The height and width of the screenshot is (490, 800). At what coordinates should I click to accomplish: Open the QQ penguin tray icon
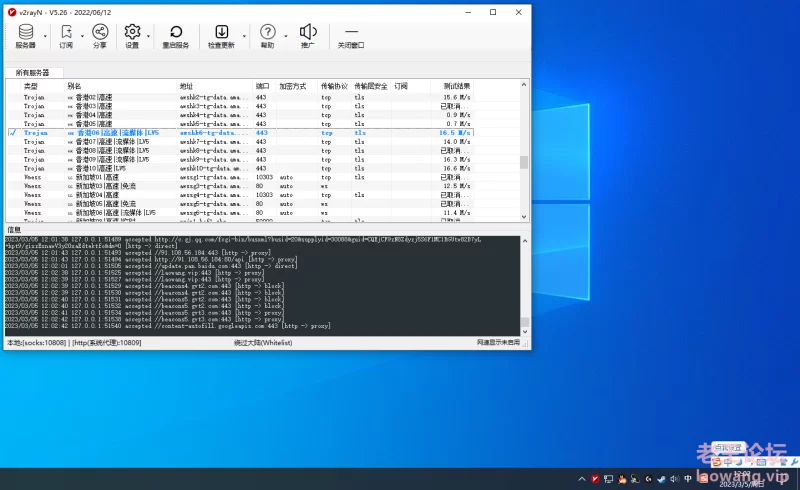[x=621, y=479]
